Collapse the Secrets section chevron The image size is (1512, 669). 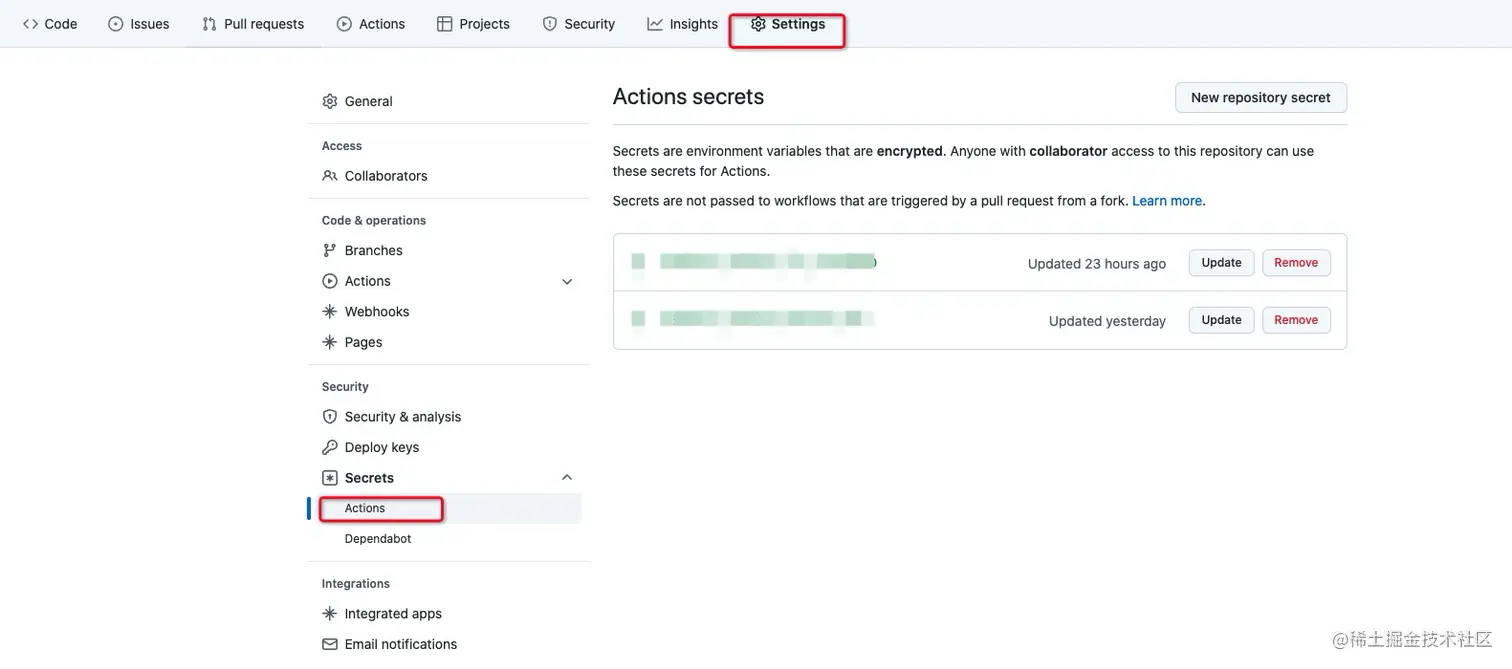(567, 478)
